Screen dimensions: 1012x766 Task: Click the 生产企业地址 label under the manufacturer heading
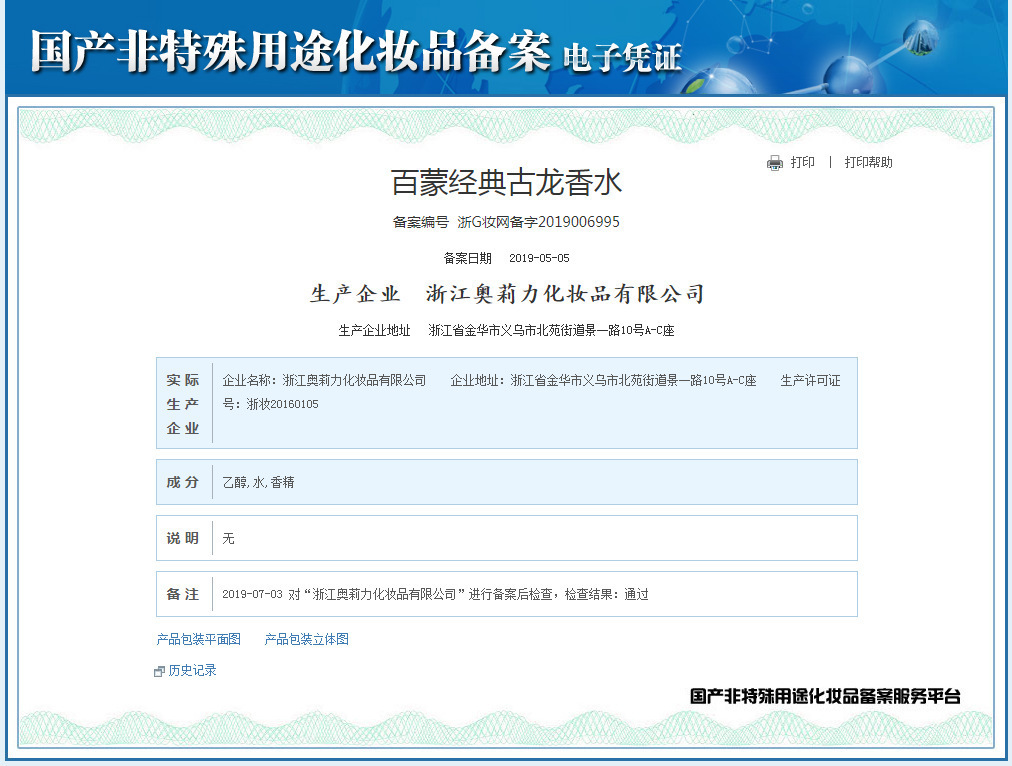[374, 330]
